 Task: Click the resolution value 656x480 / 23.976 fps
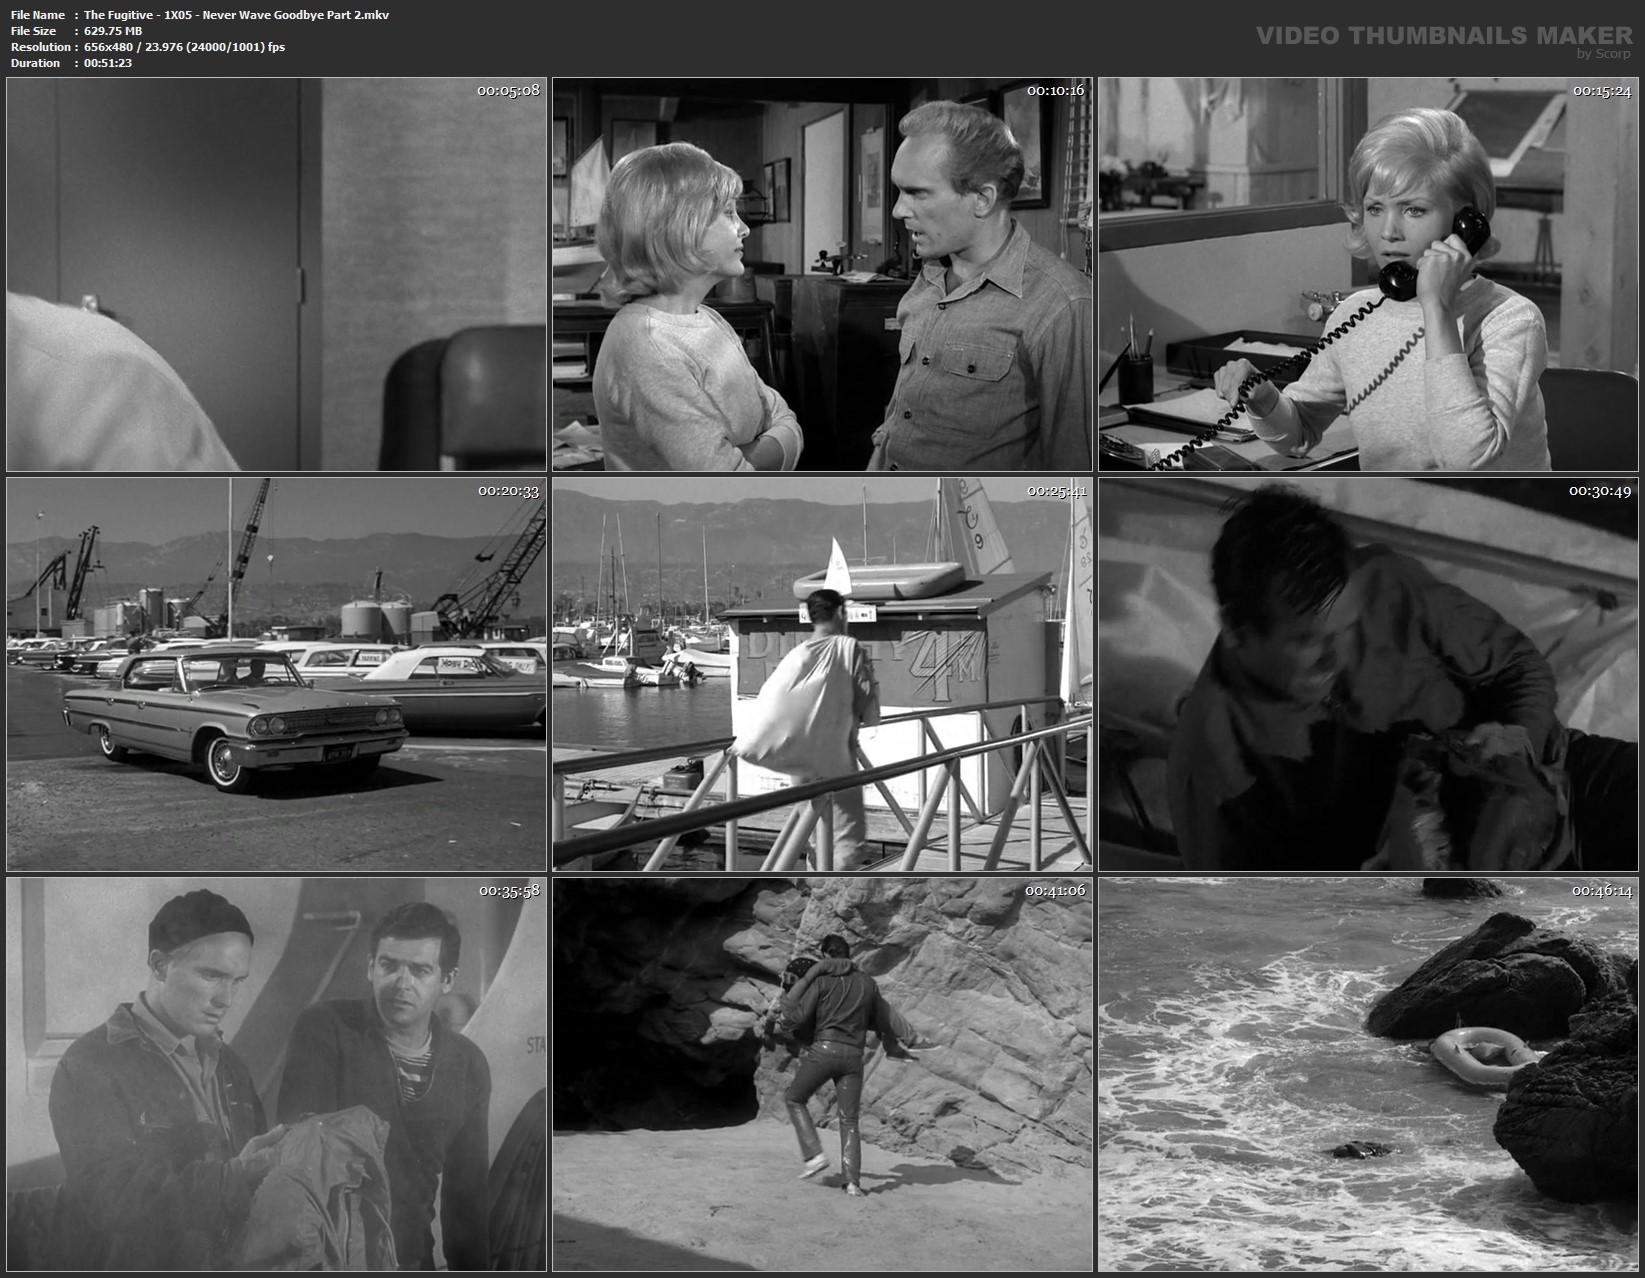coord(184,47)
